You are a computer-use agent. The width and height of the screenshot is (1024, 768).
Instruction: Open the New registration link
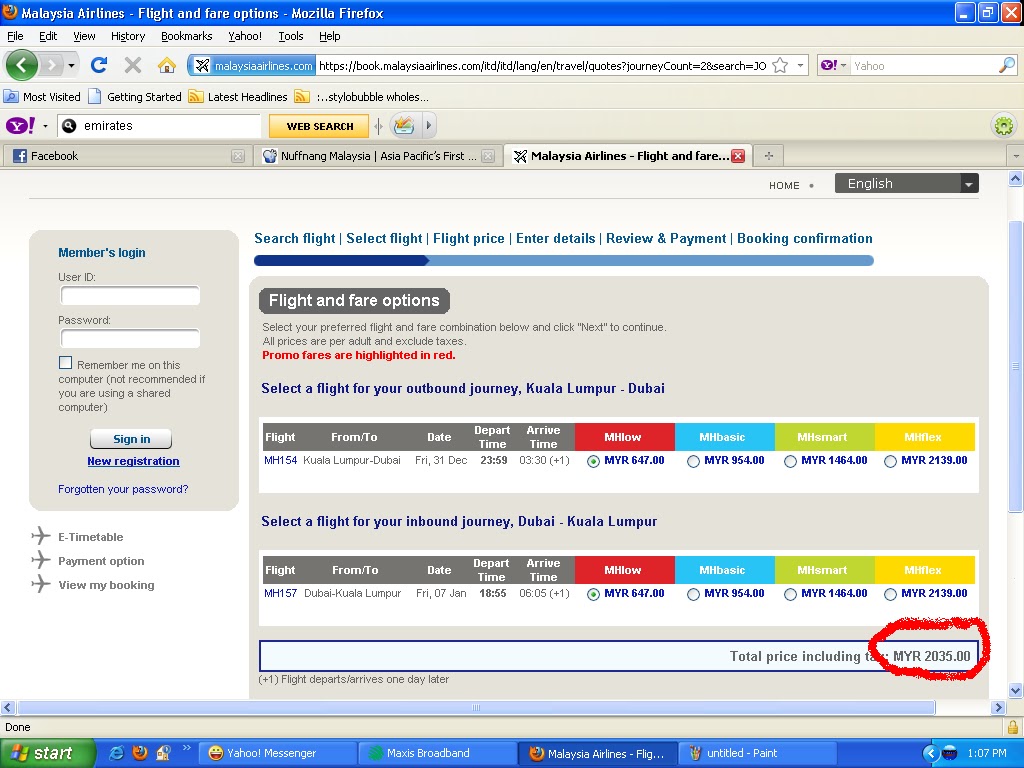133,461
